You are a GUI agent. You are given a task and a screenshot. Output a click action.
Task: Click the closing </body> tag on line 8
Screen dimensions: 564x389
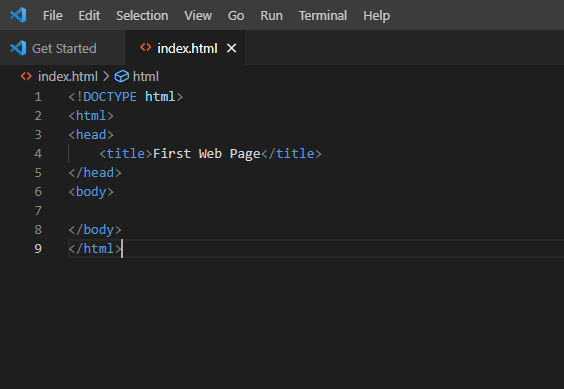95,230
